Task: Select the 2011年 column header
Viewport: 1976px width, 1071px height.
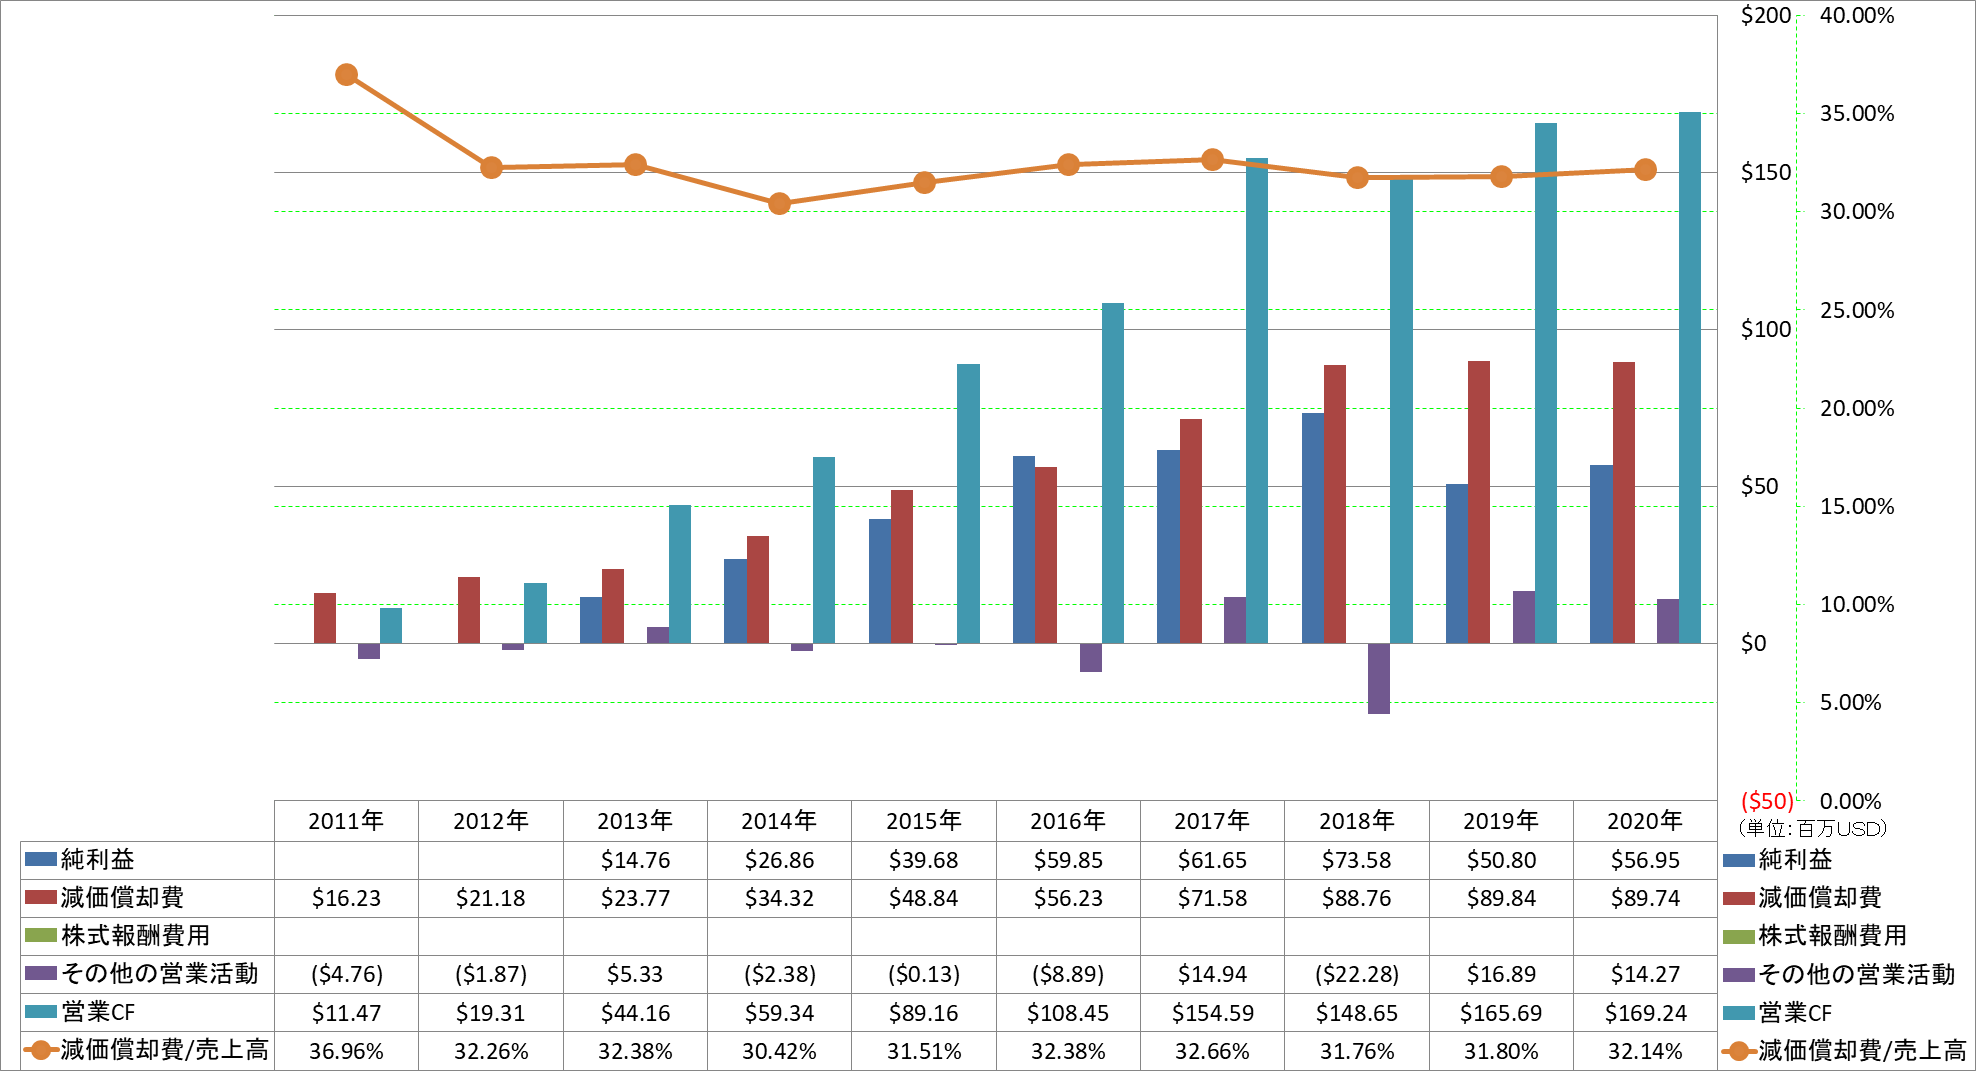Action: 346,821
